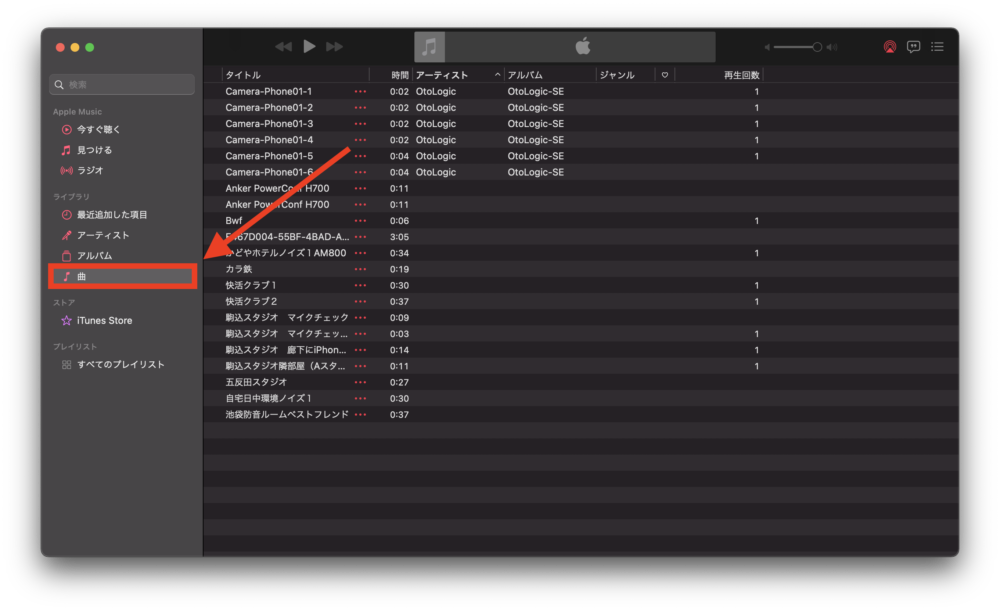Screen dimensions: 1000x611
Task: Open more options for 快活クラブ1
Action: (x=360, y=285)
